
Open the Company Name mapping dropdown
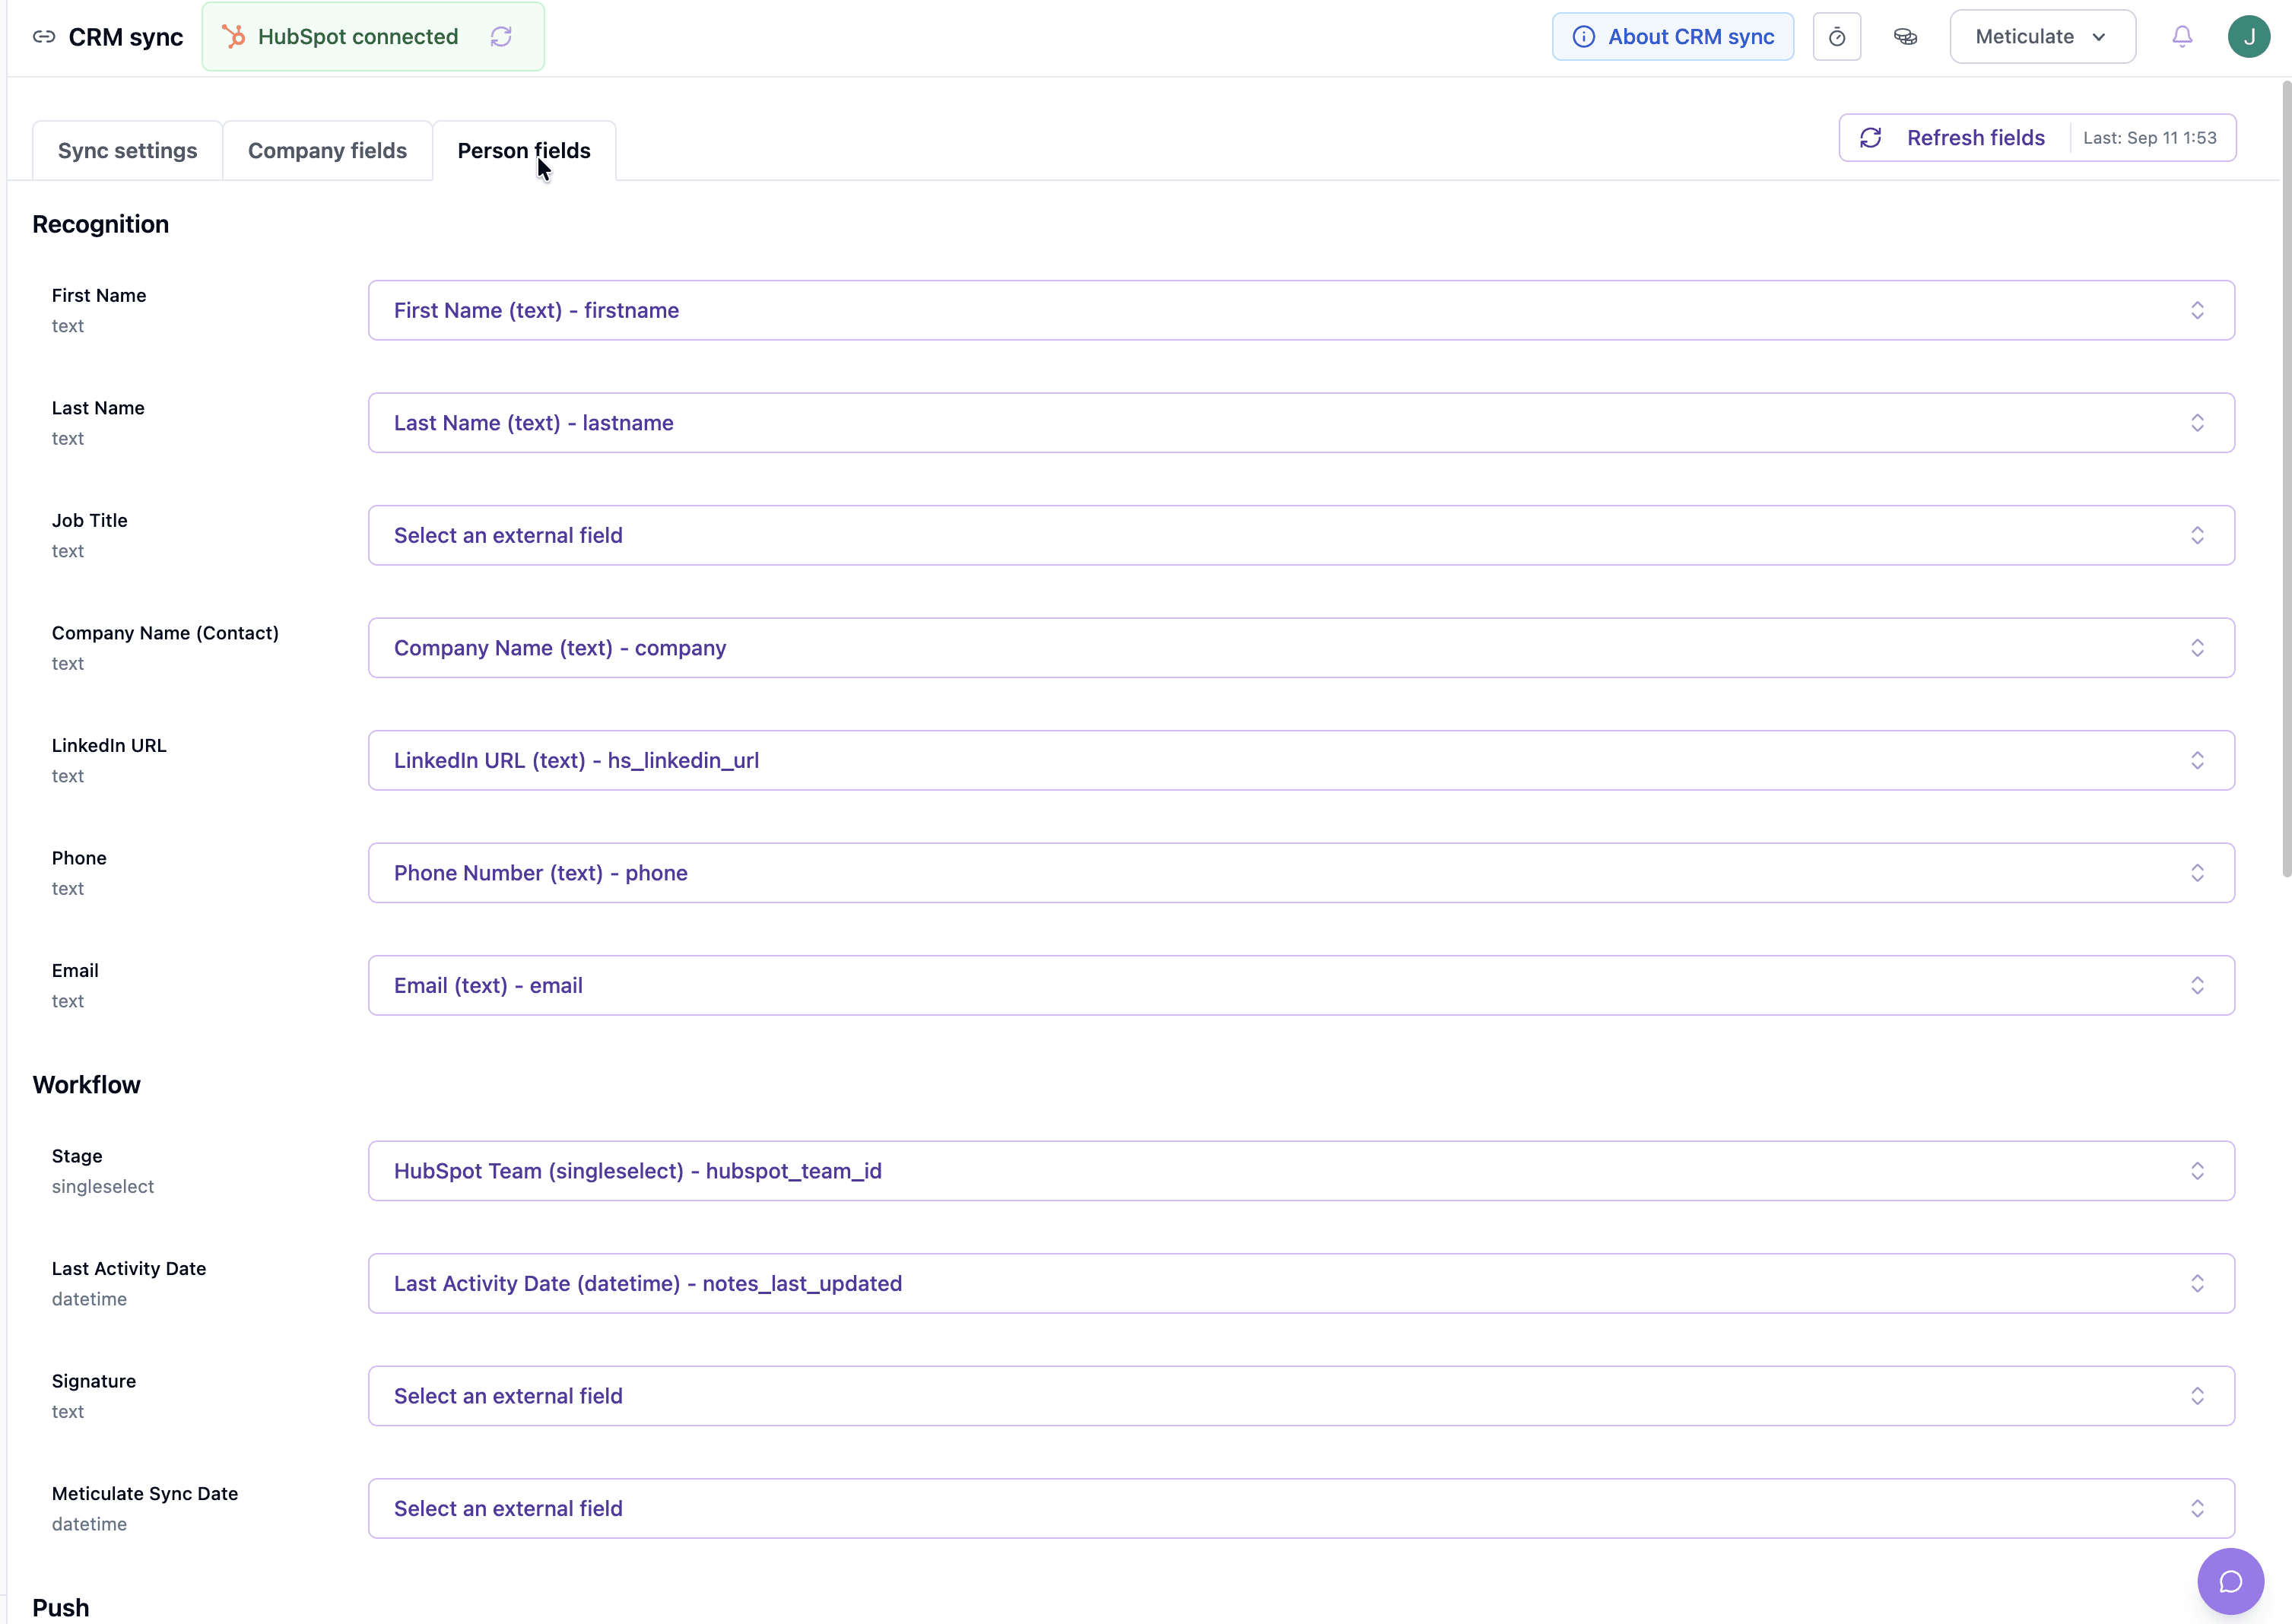click(1301, 648)
